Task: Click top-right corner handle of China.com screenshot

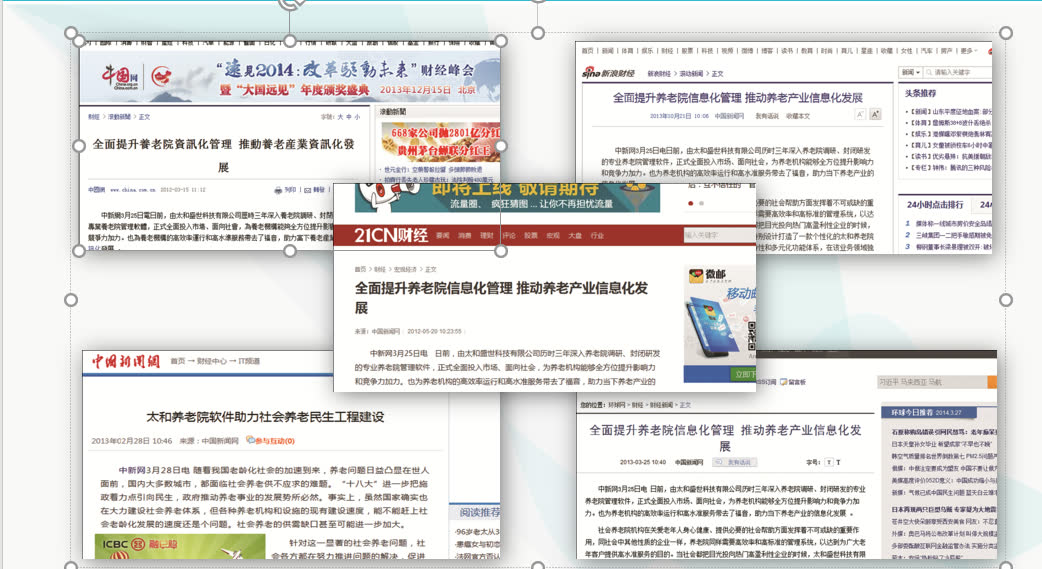Action: 501,41
